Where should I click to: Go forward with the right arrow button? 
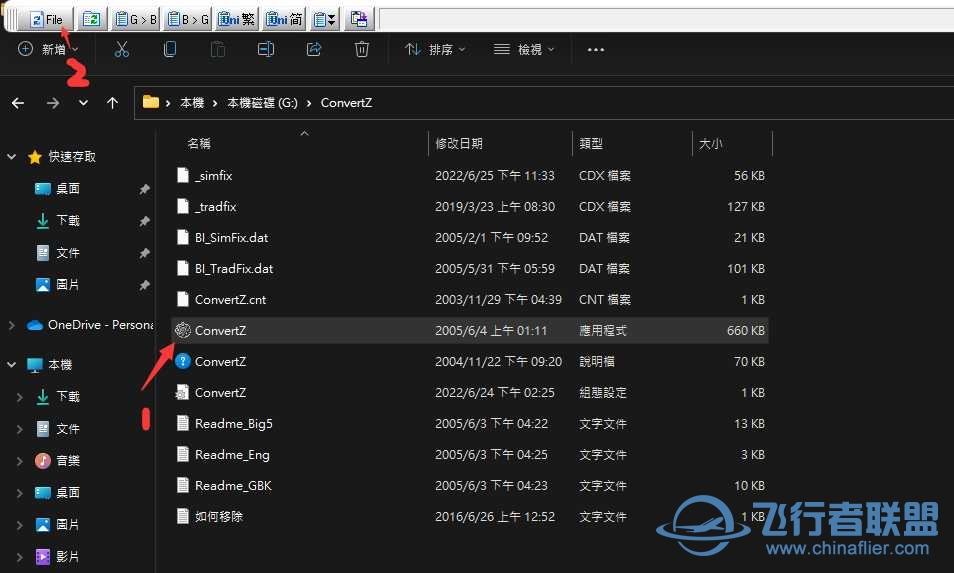[x=53, y=103]
